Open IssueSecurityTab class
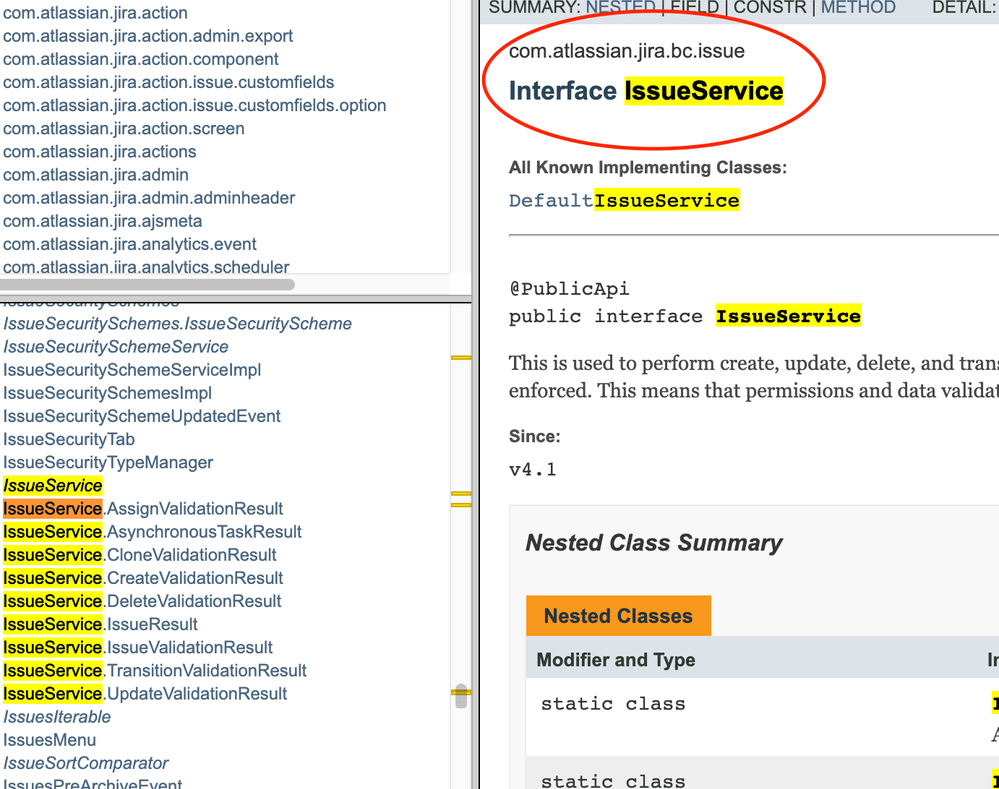The width and height of the screenshot is (999, 789). pos(69,439)
